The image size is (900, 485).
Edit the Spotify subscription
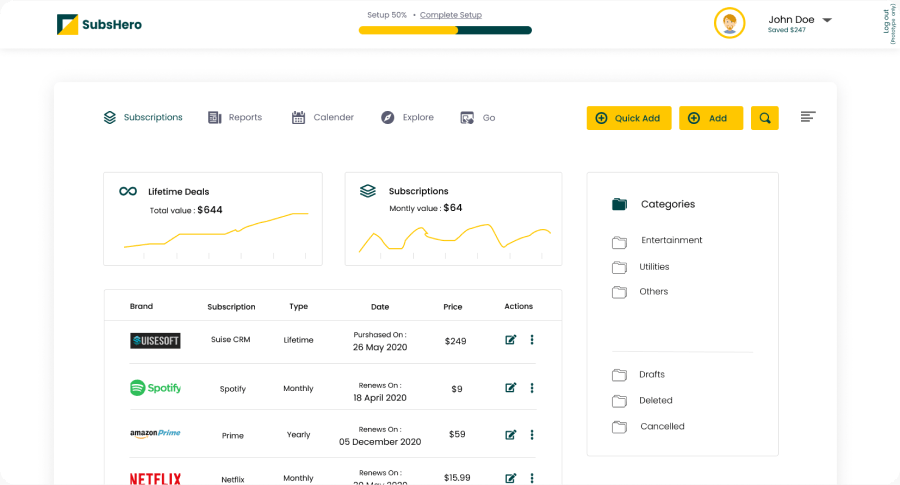coord(510,388)
